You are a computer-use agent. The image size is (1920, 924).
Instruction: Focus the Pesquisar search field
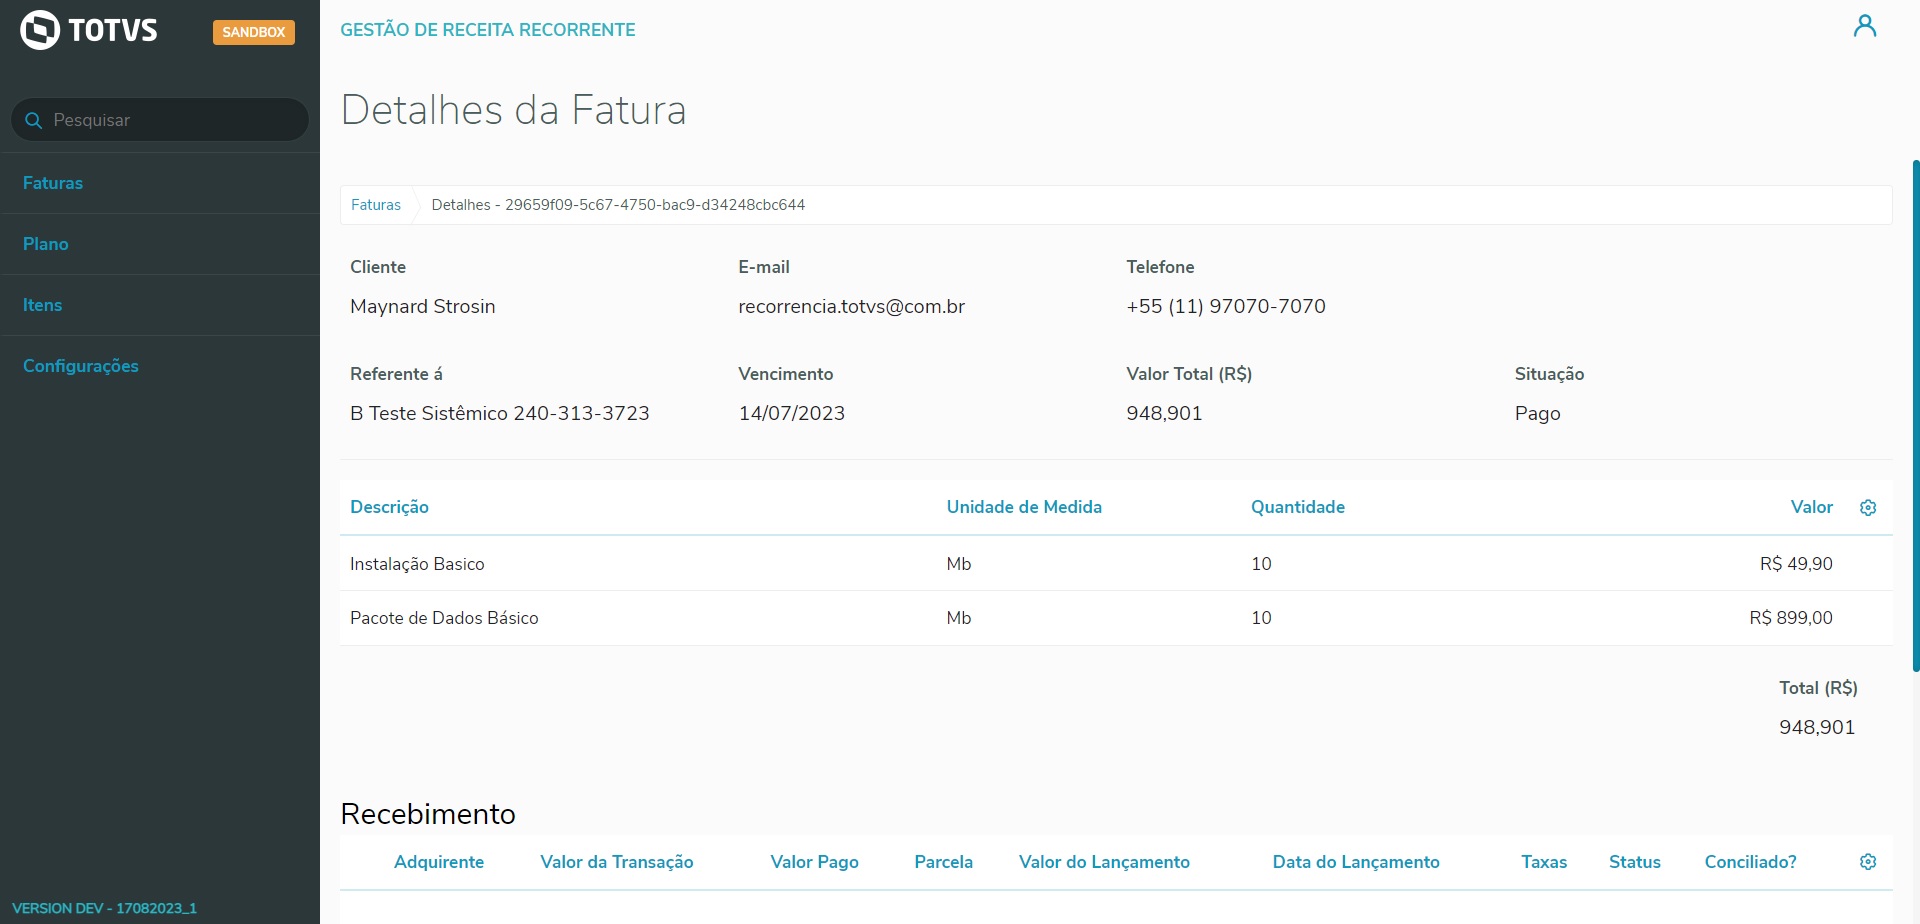click(x=170, y=120)
